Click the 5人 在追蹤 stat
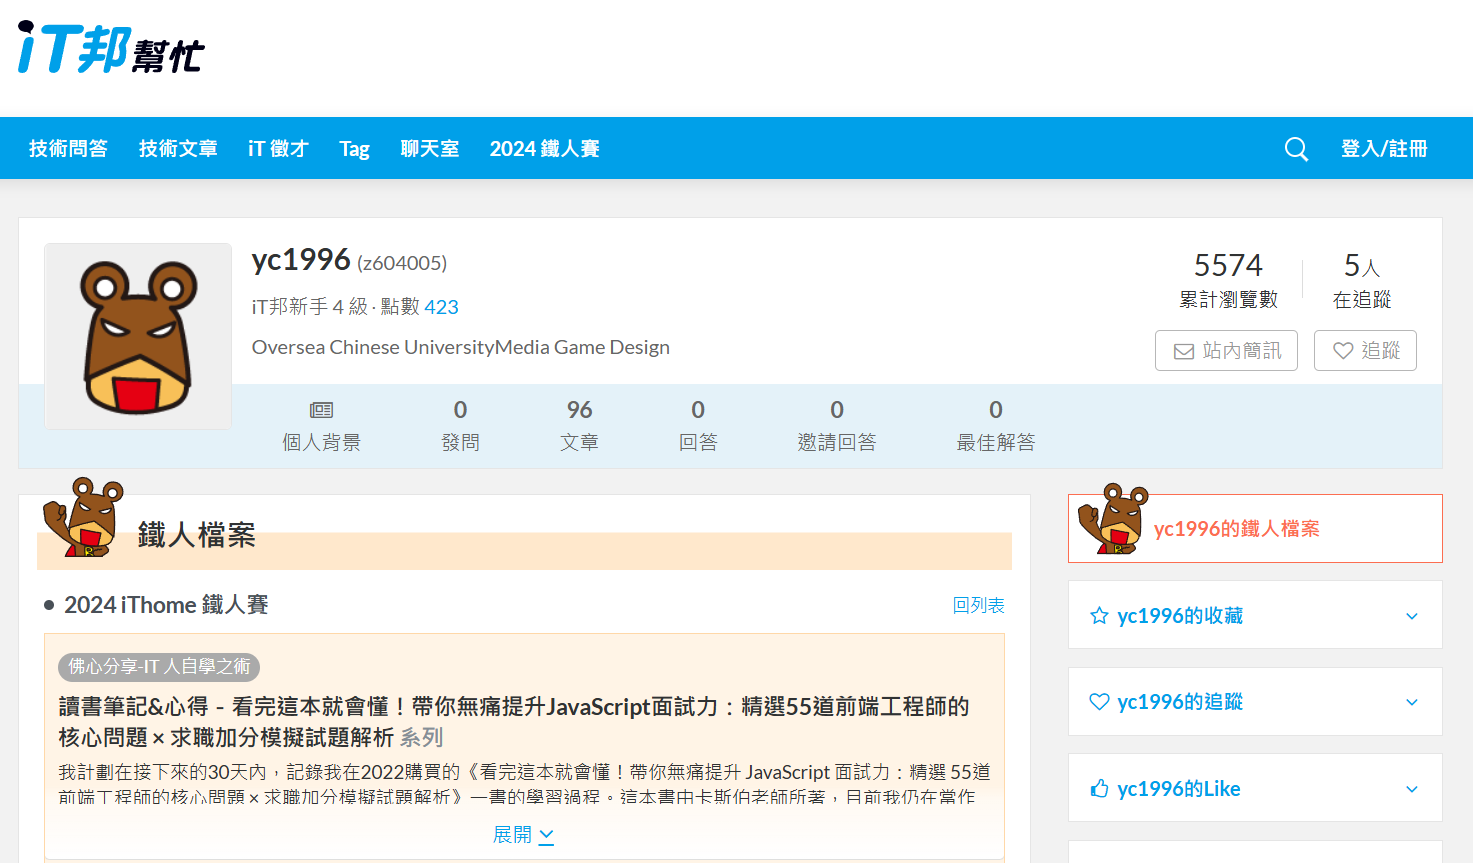This screenshot has width=1473, height=863. [x=1362, y=280]
